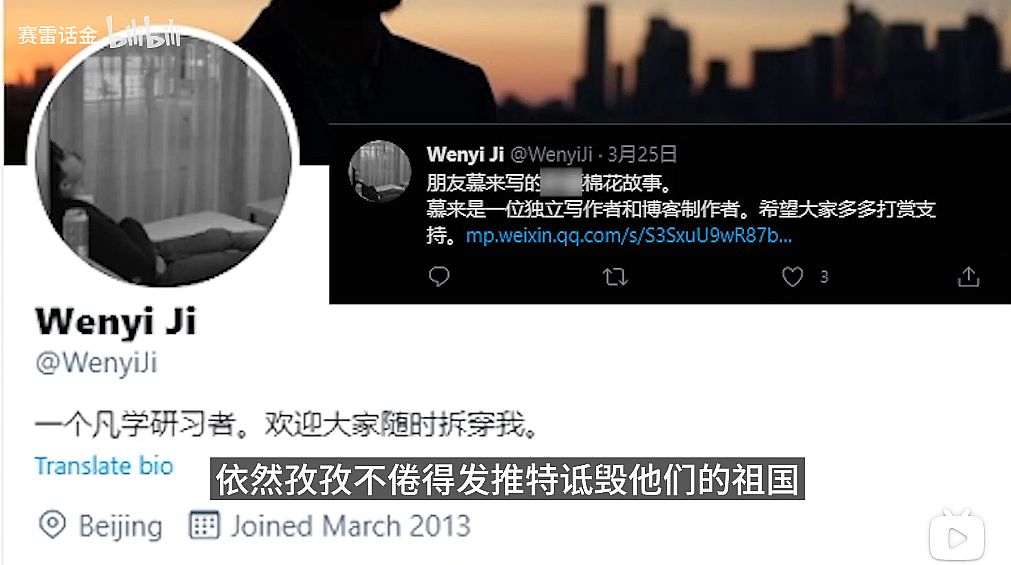Like the tweet with heart icon
This screenshot has width=1011, height=565.
tap(792, 277)
